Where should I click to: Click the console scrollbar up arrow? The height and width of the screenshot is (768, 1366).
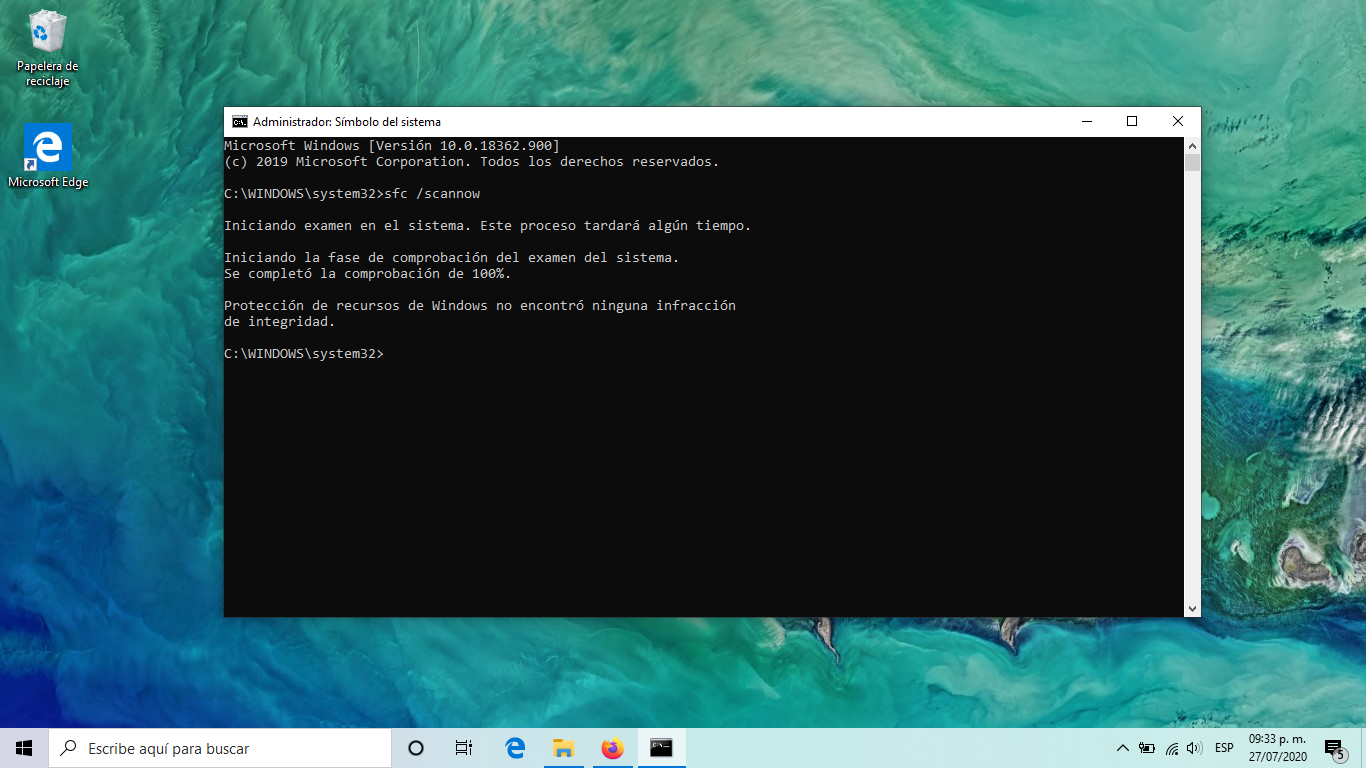coord(1192,146)
